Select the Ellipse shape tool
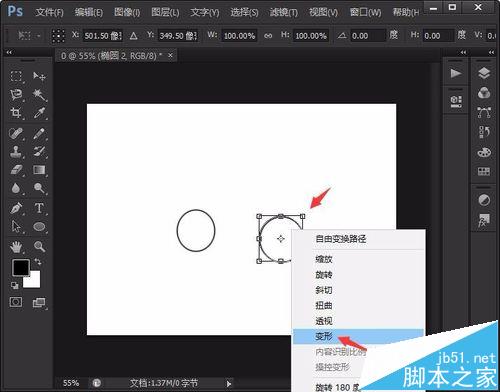This screenshot has width=500, height=392. [x=39, y=227]
